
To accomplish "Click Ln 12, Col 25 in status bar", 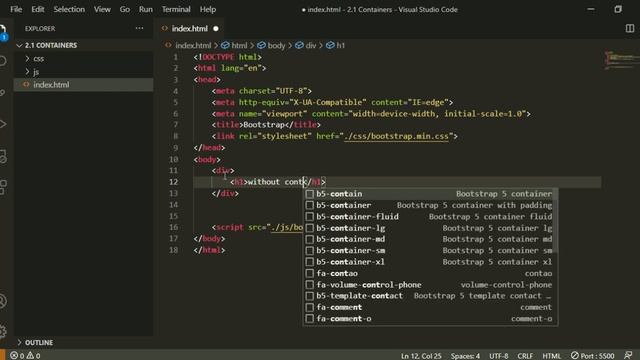I will pyautogui.click(x=421, y=356).
